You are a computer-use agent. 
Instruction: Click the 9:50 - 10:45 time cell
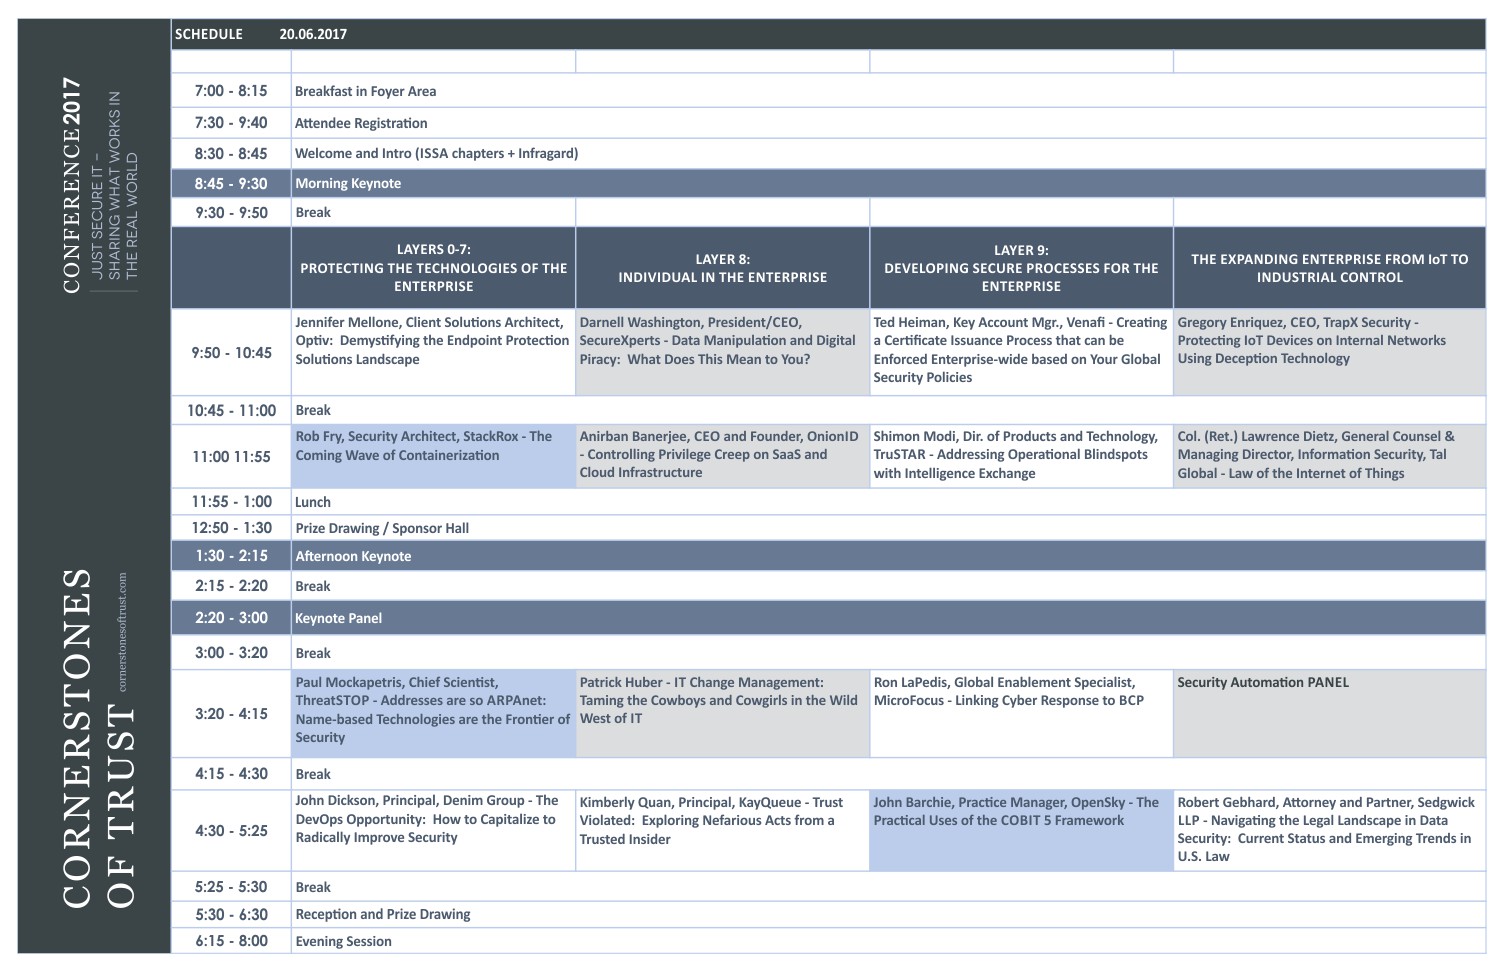tap(231, 352)
